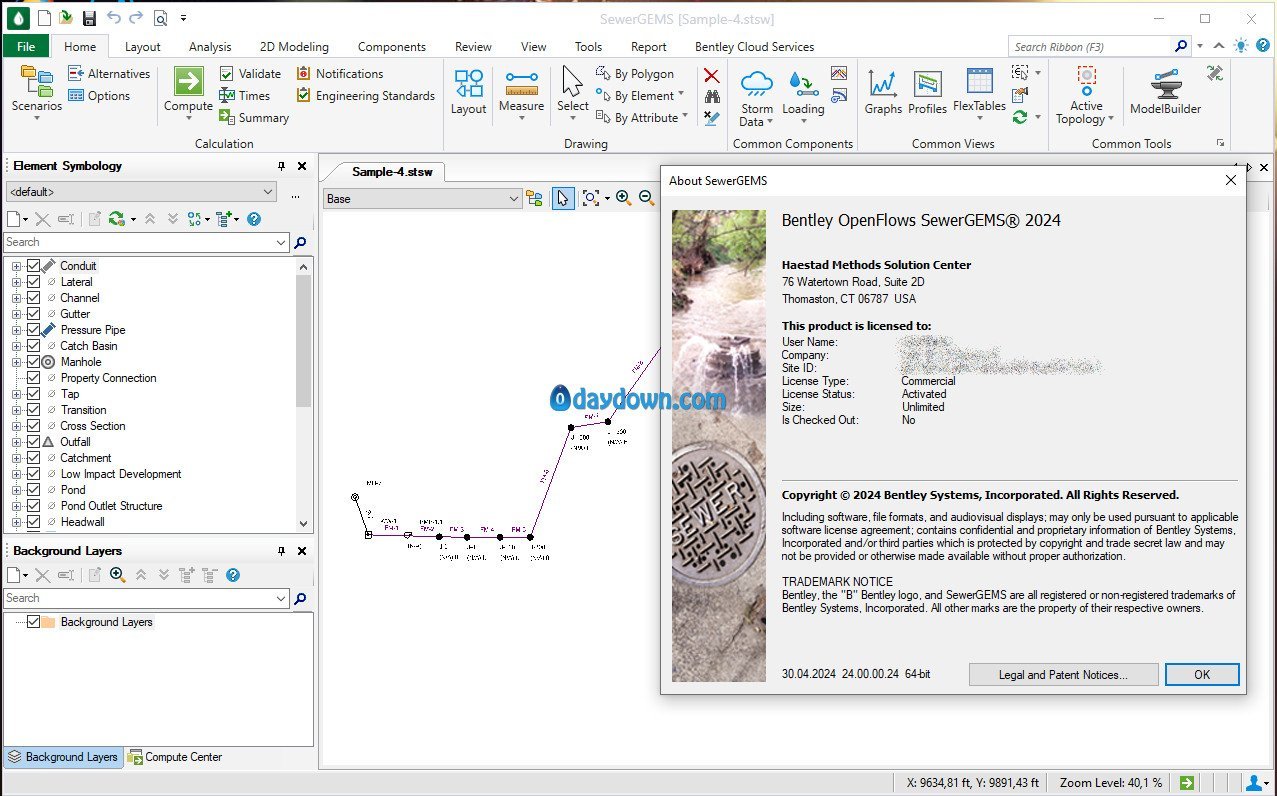1277x796 pixels.
Task: Click the red X delete icon in Drawing group
Action: click(x=711, y=75)
